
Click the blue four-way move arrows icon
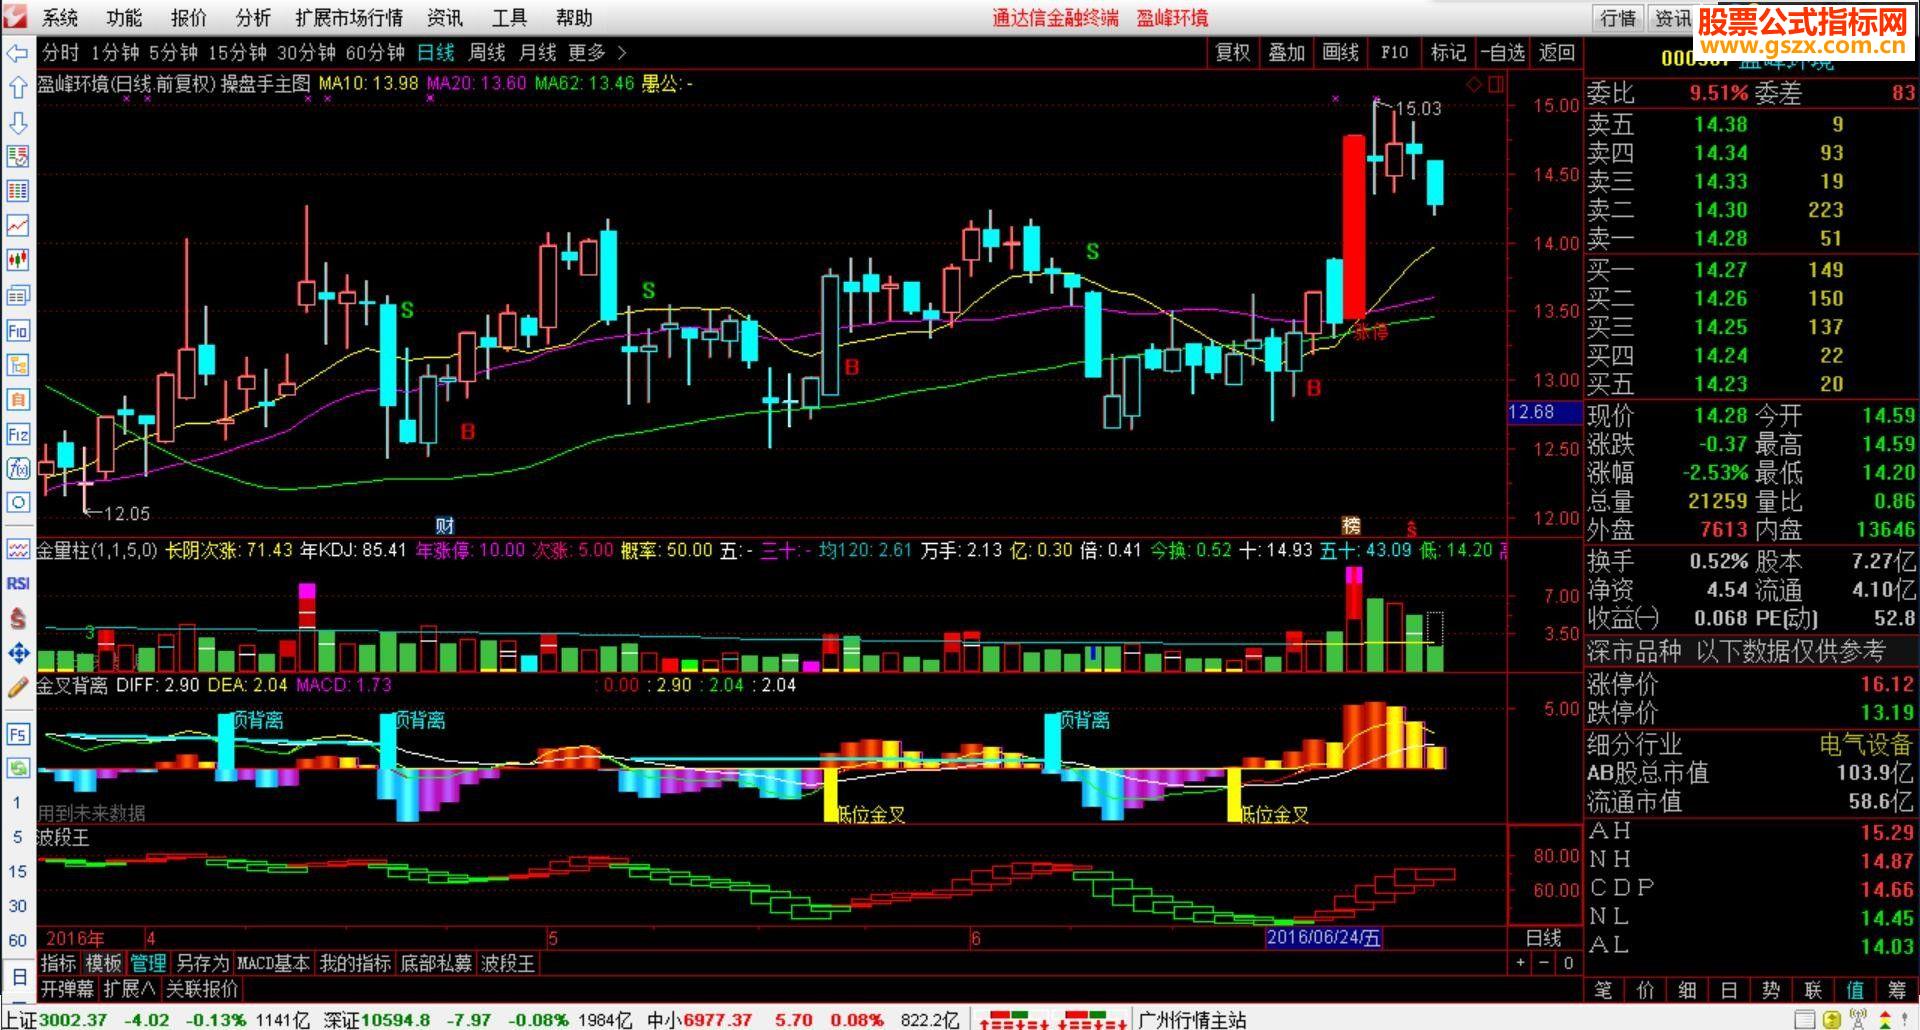tap(18, 653)
